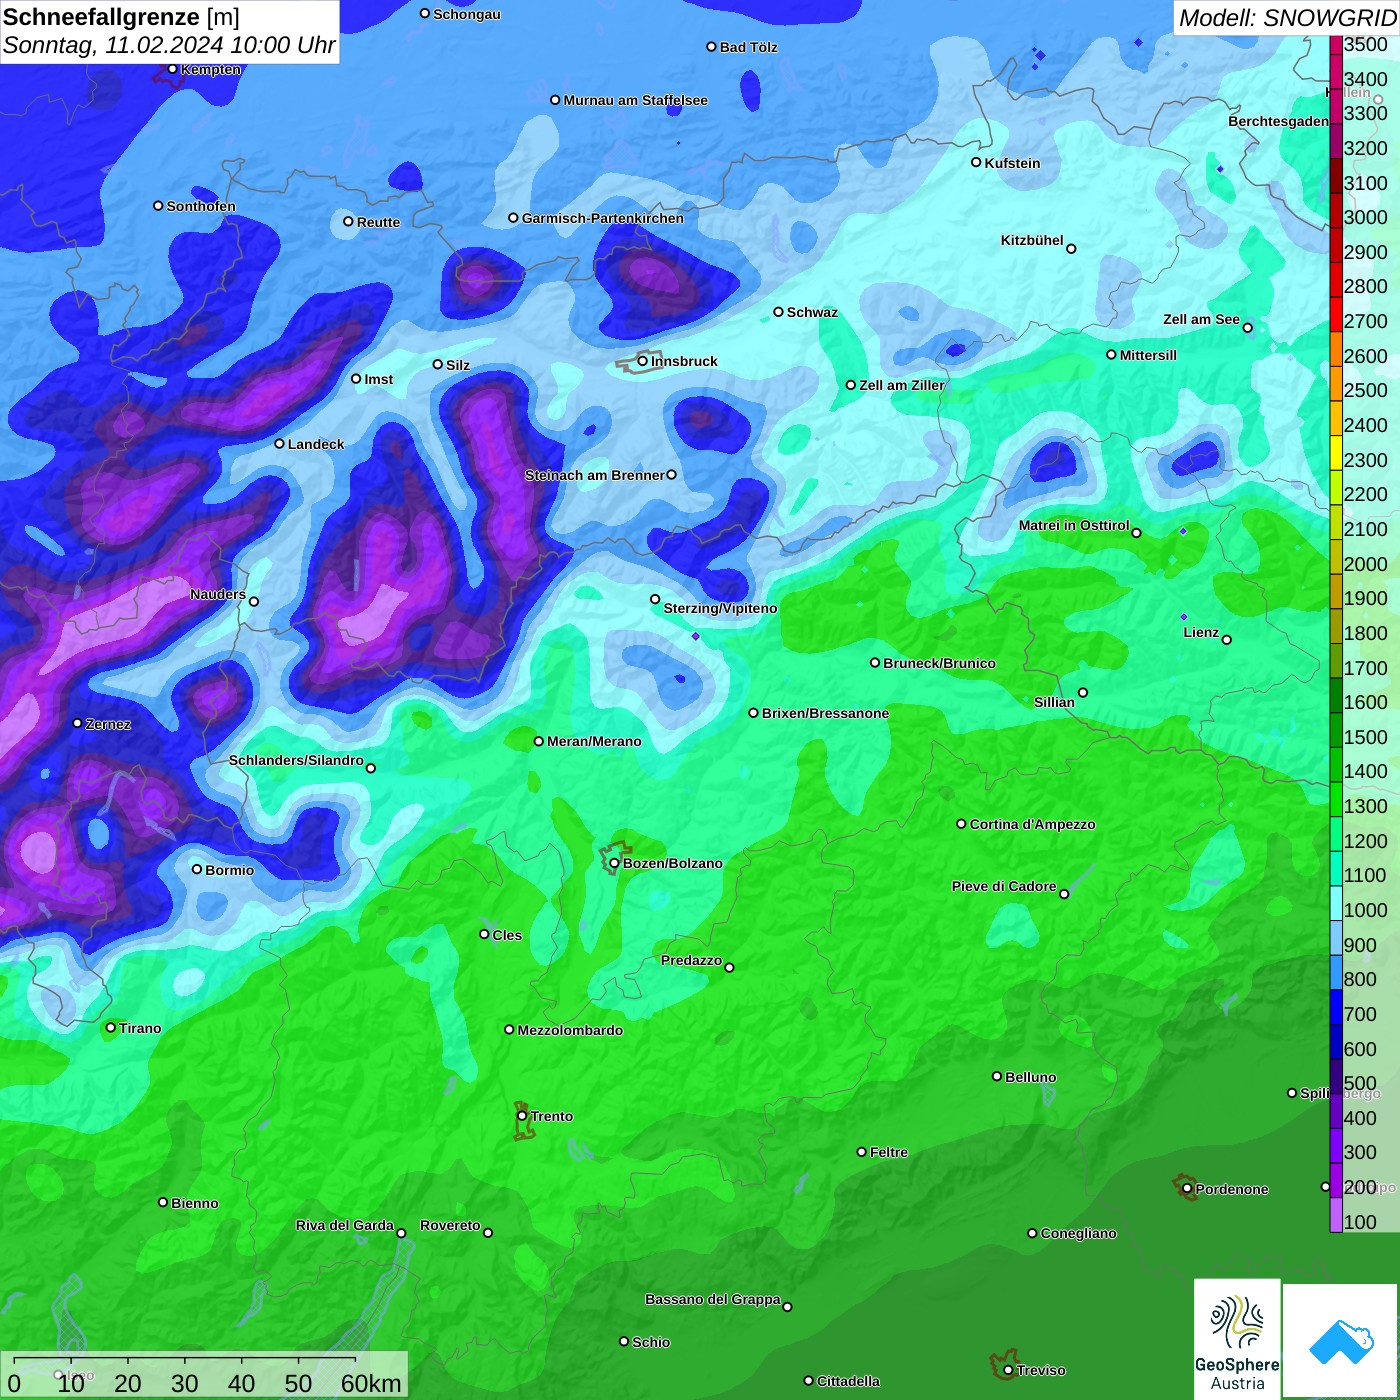Pick the yellow 2300 m legend color
Image resolution: width=1400 pixels, height=1400 pixels.
tap(1336, 453)
